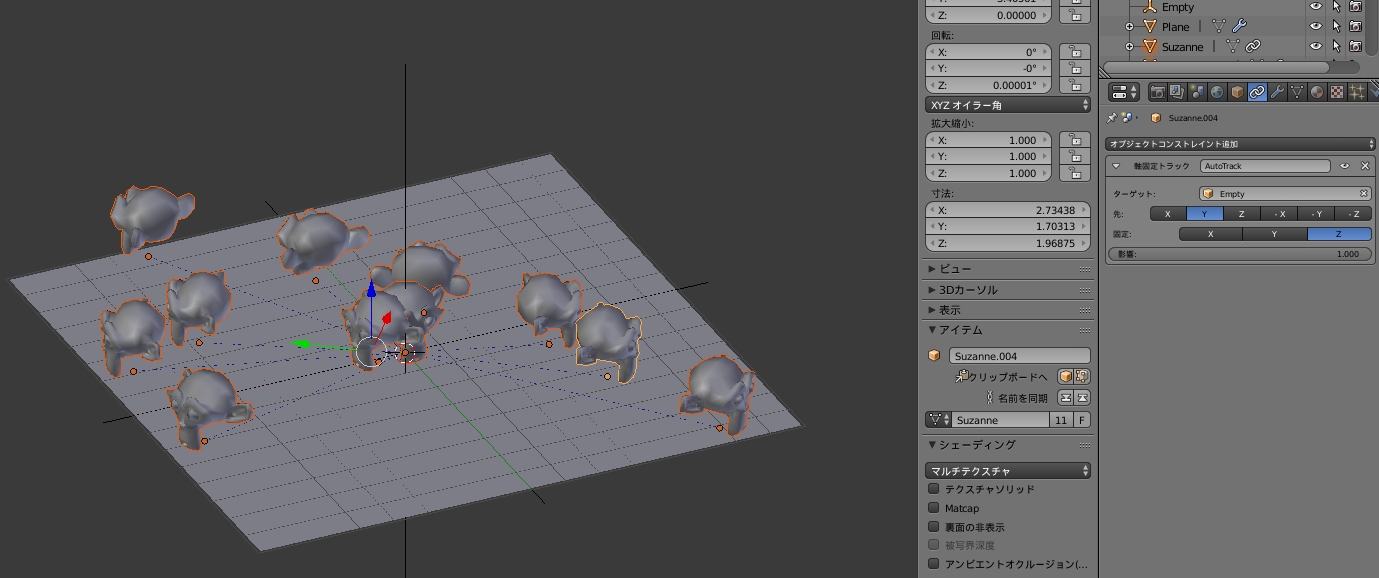Enable the 裏面の非表示 checkbox
1379x578 pixels.
pos(934,527)
